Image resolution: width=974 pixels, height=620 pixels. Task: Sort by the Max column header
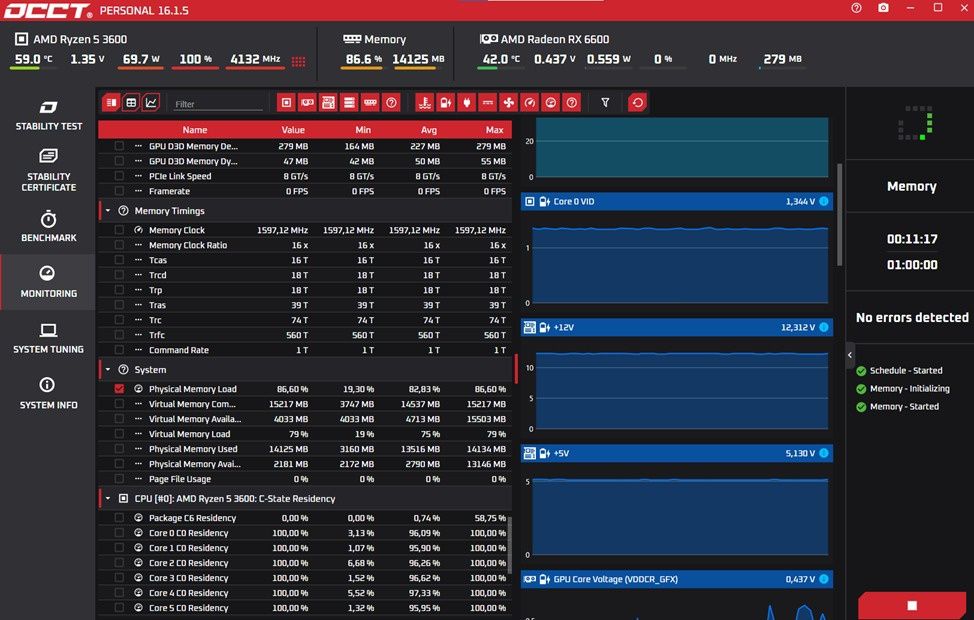tap(494, 130)
